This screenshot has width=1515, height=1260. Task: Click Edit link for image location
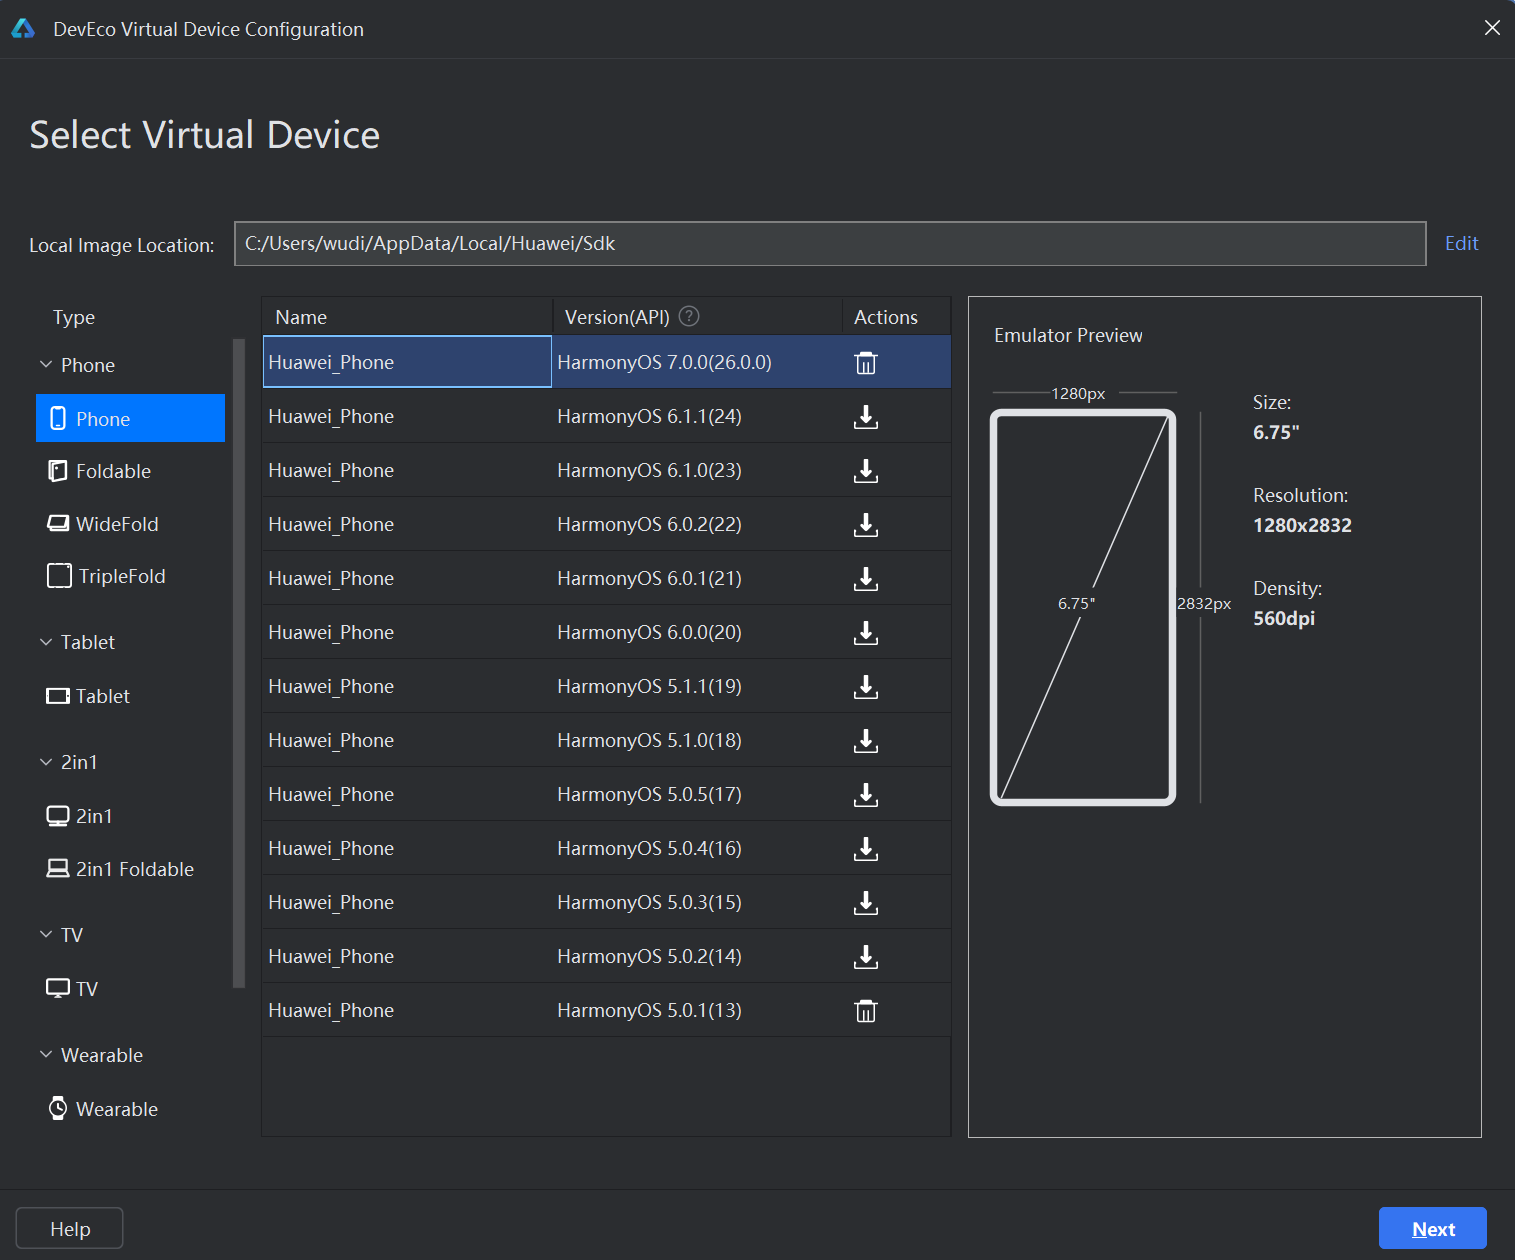click(1461, 243)
